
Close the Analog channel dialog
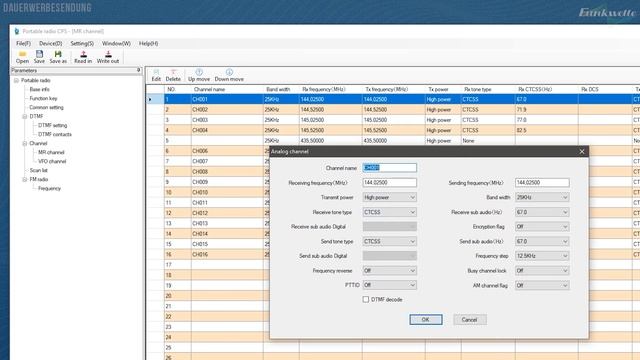pyautogui.click(x=582, y=151)
